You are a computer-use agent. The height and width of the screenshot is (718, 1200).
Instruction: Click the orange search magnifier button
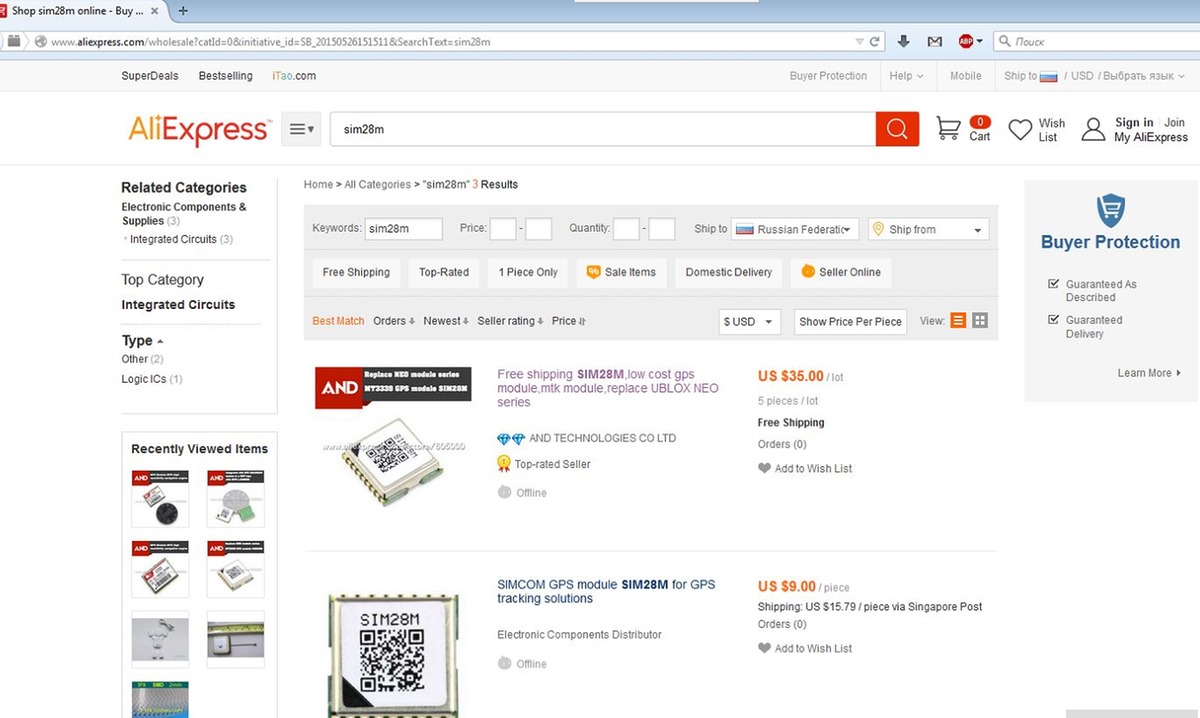click(x=897, y=129)
